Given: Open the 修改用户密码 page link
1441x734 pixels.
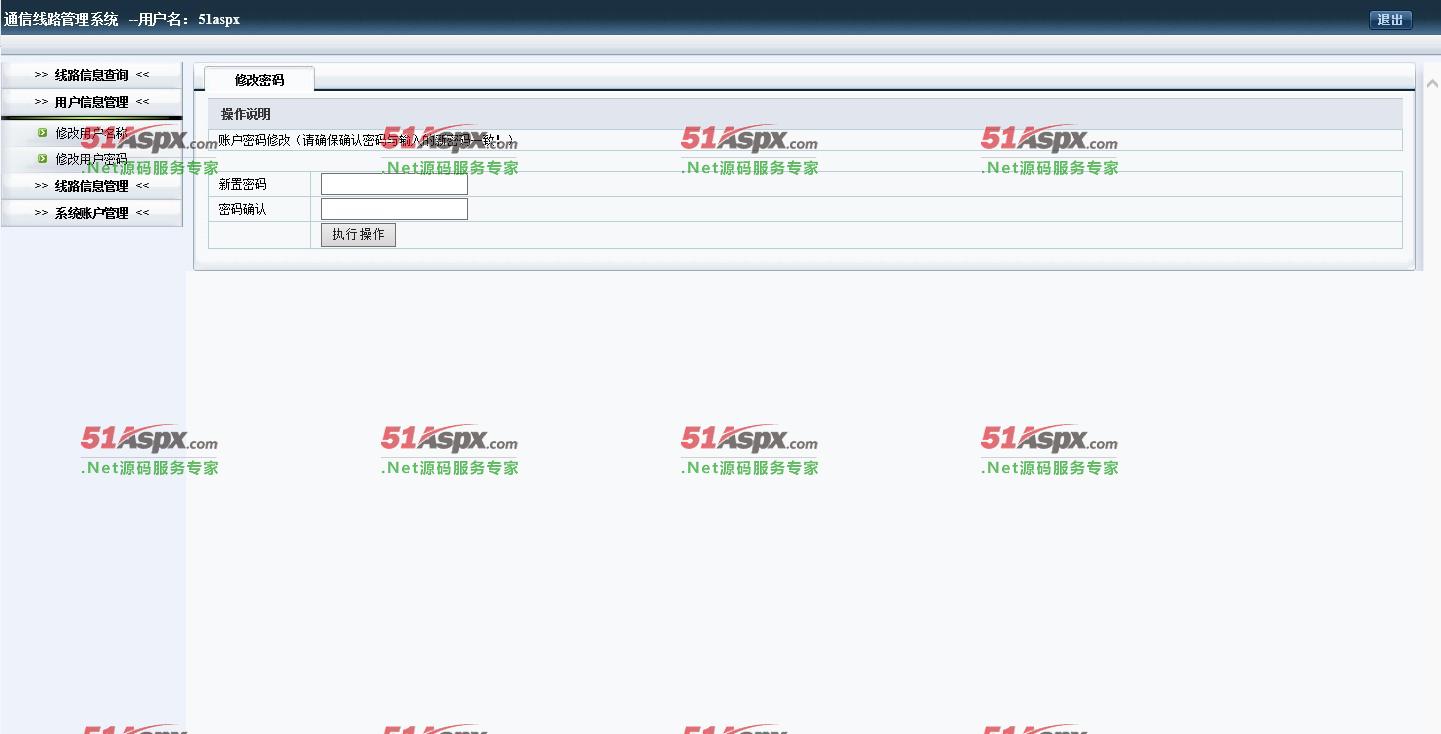Looking at the screenshot, I should (92, 159).
